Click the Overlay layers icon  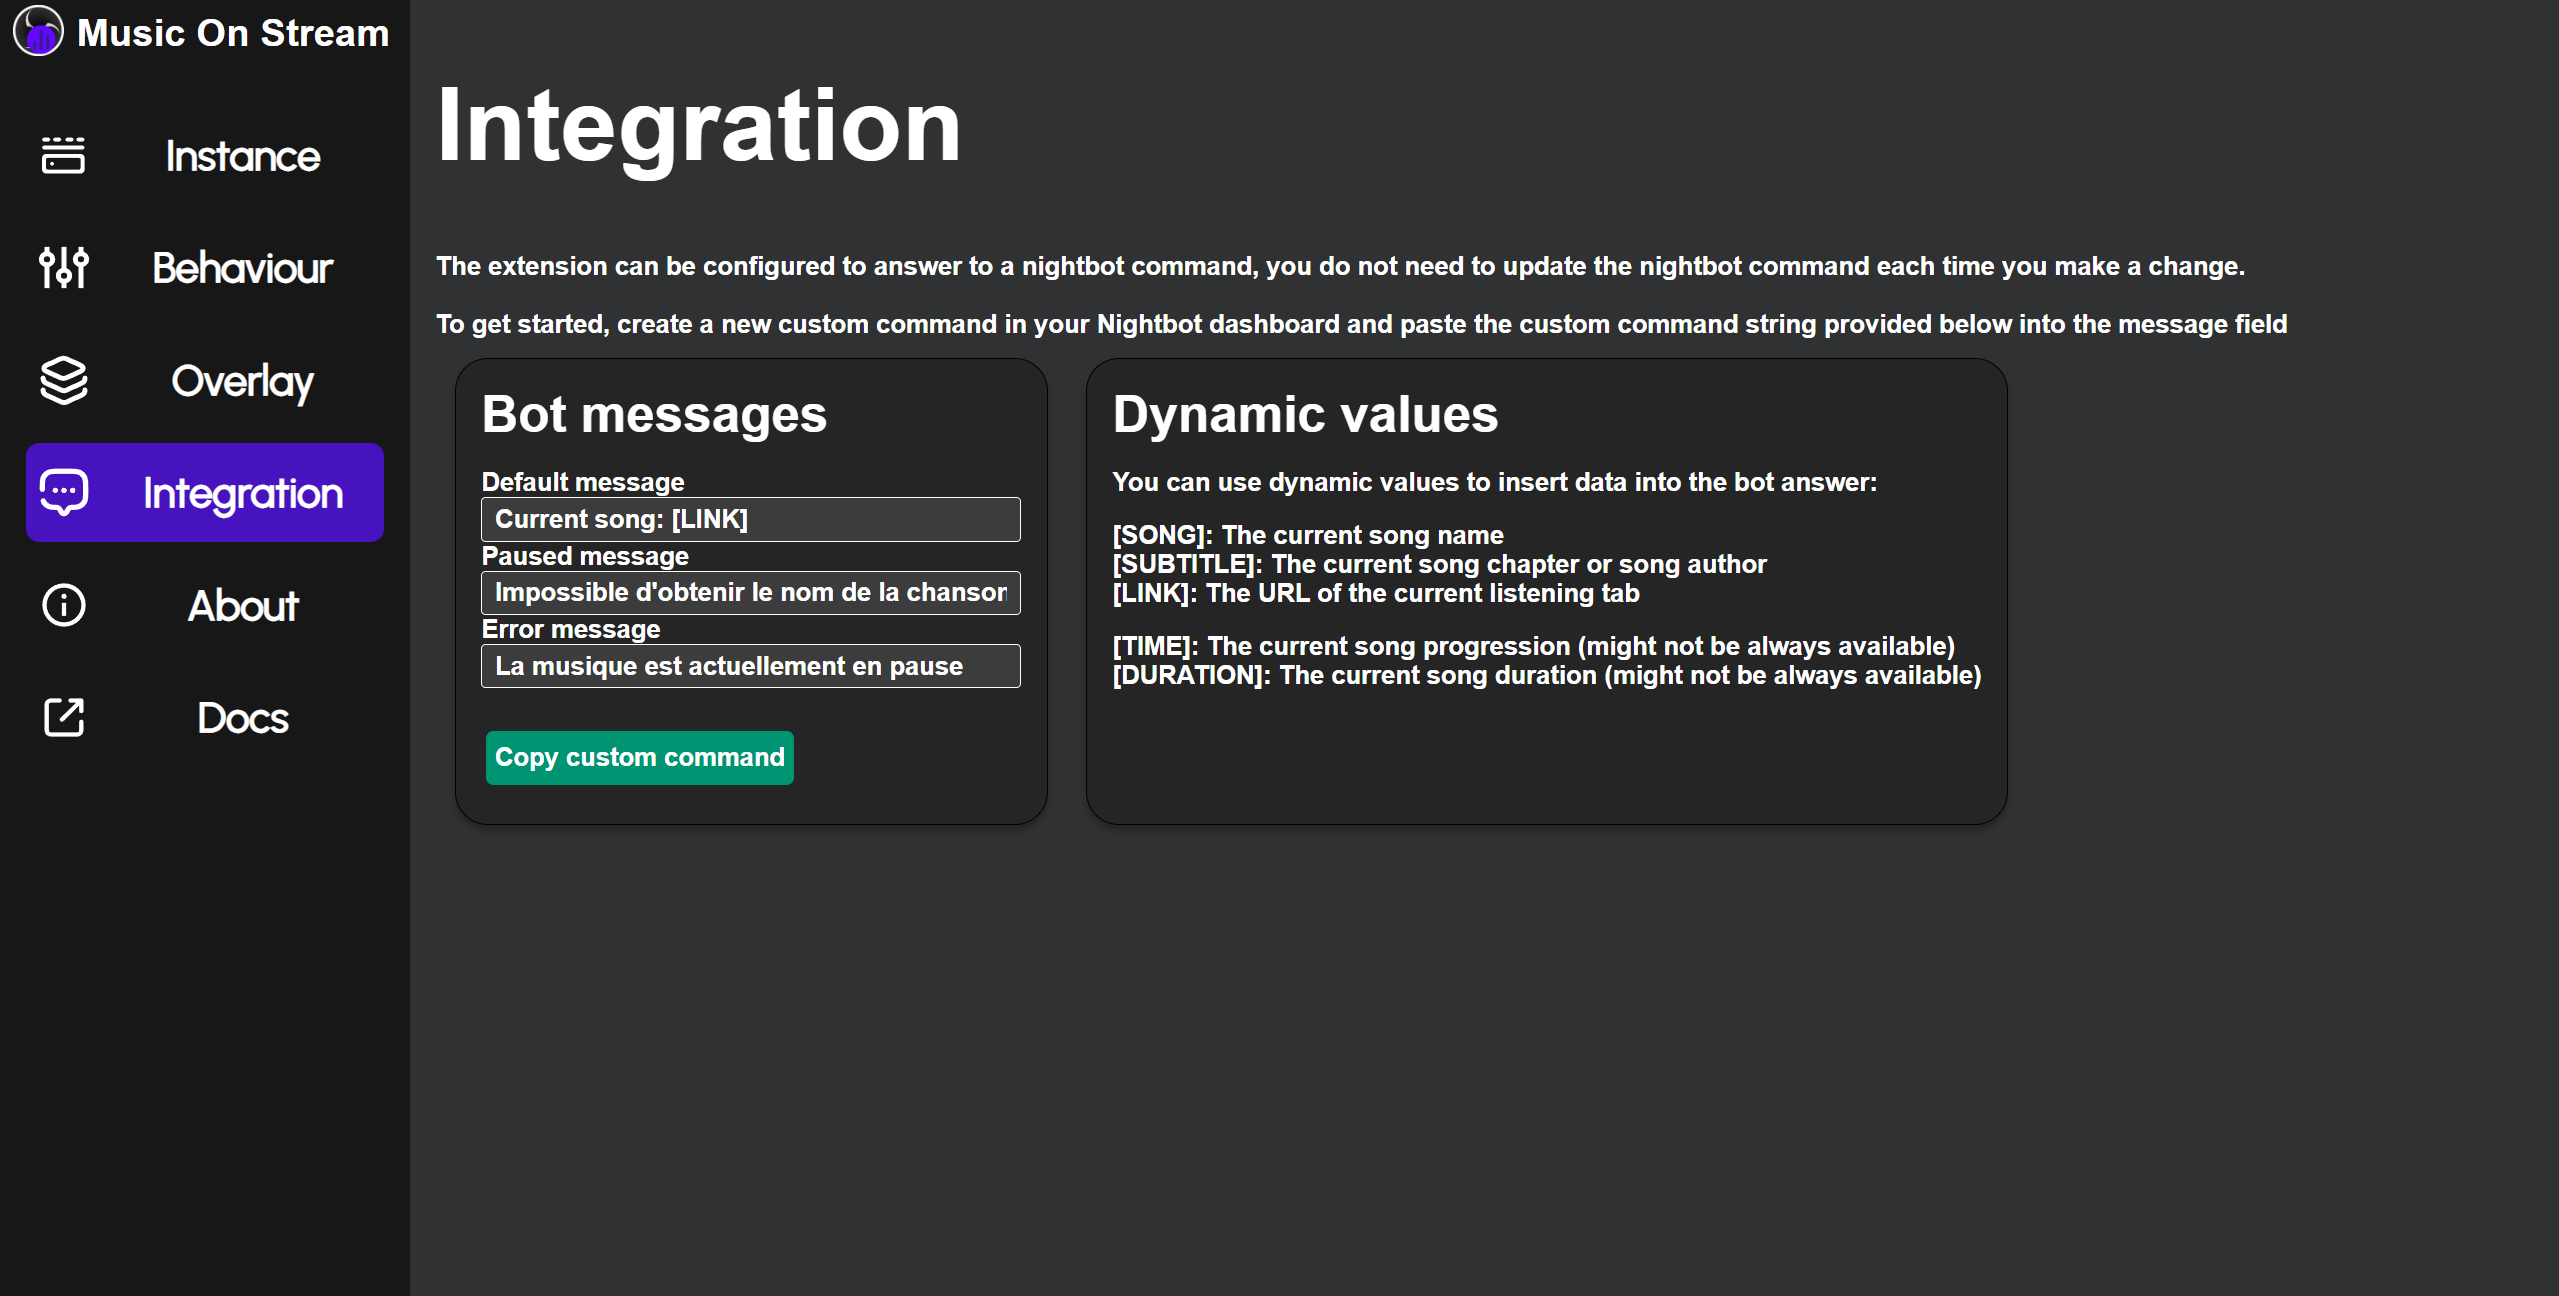(x=63, y=381)
